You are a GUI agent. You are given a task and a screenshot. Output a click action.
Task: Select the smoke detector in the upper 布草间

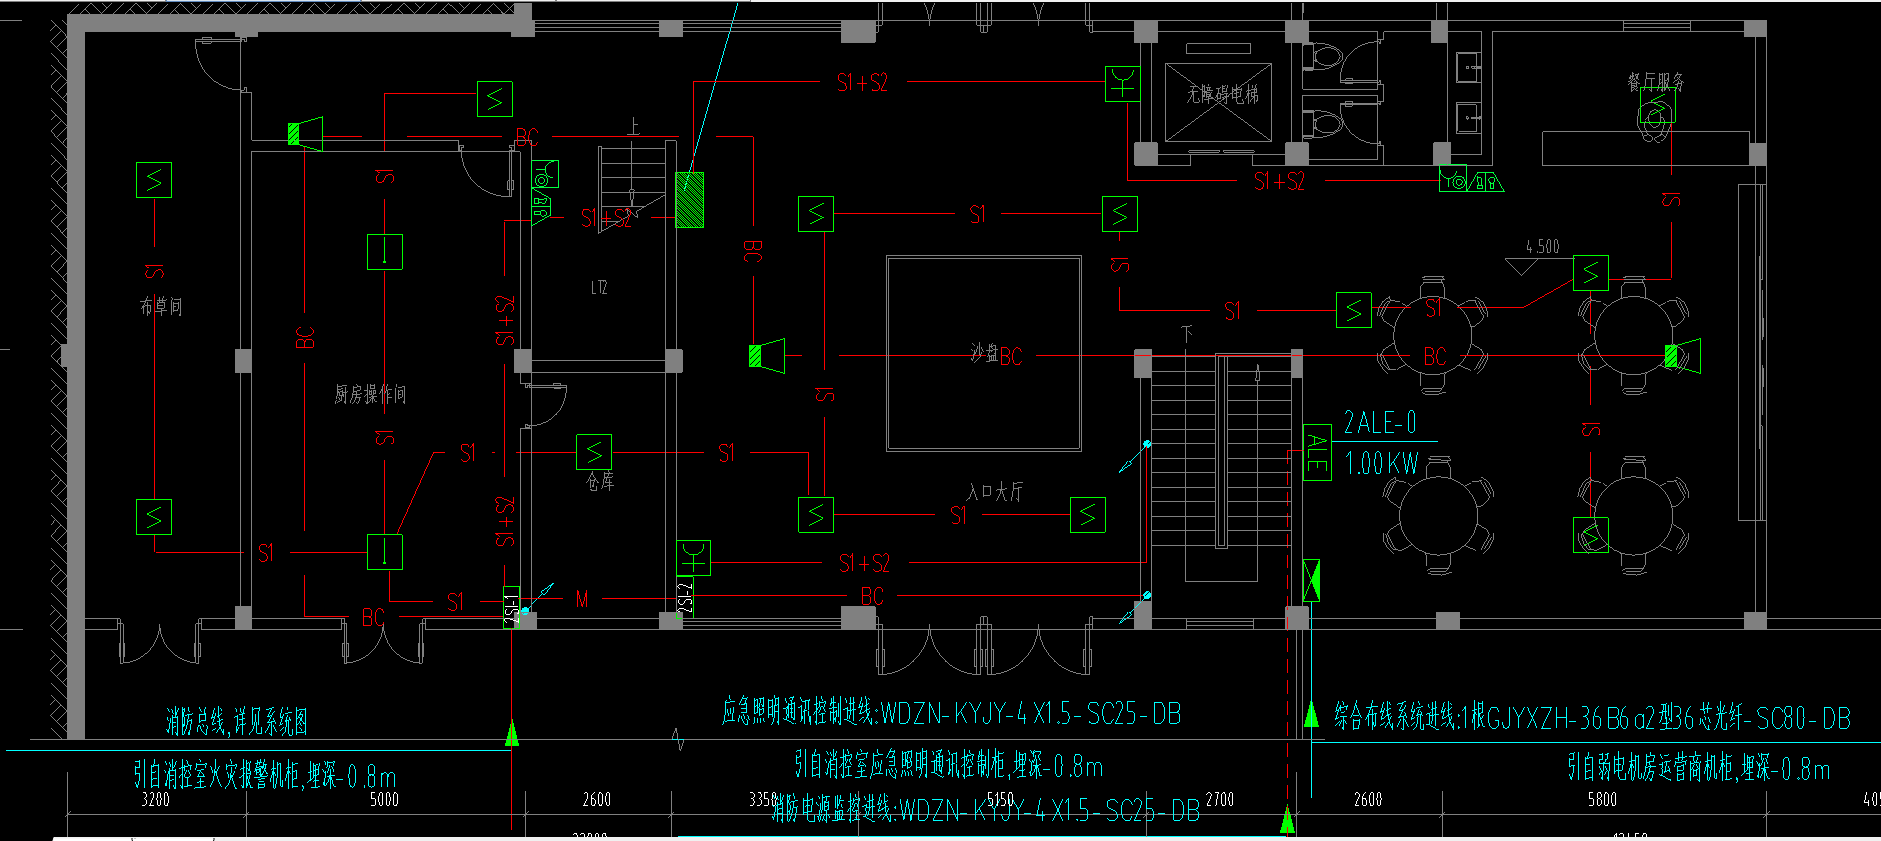click(154, 180)
